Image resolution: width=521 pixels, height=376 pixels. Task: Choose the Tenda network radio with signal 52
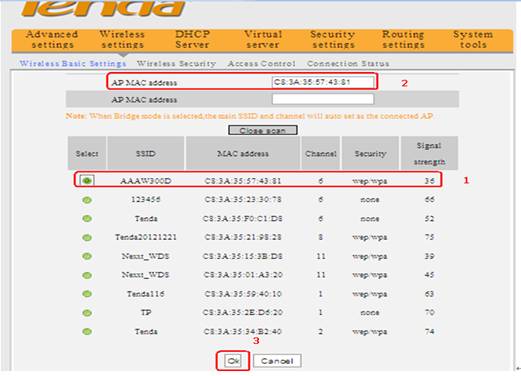click(87, 219)
